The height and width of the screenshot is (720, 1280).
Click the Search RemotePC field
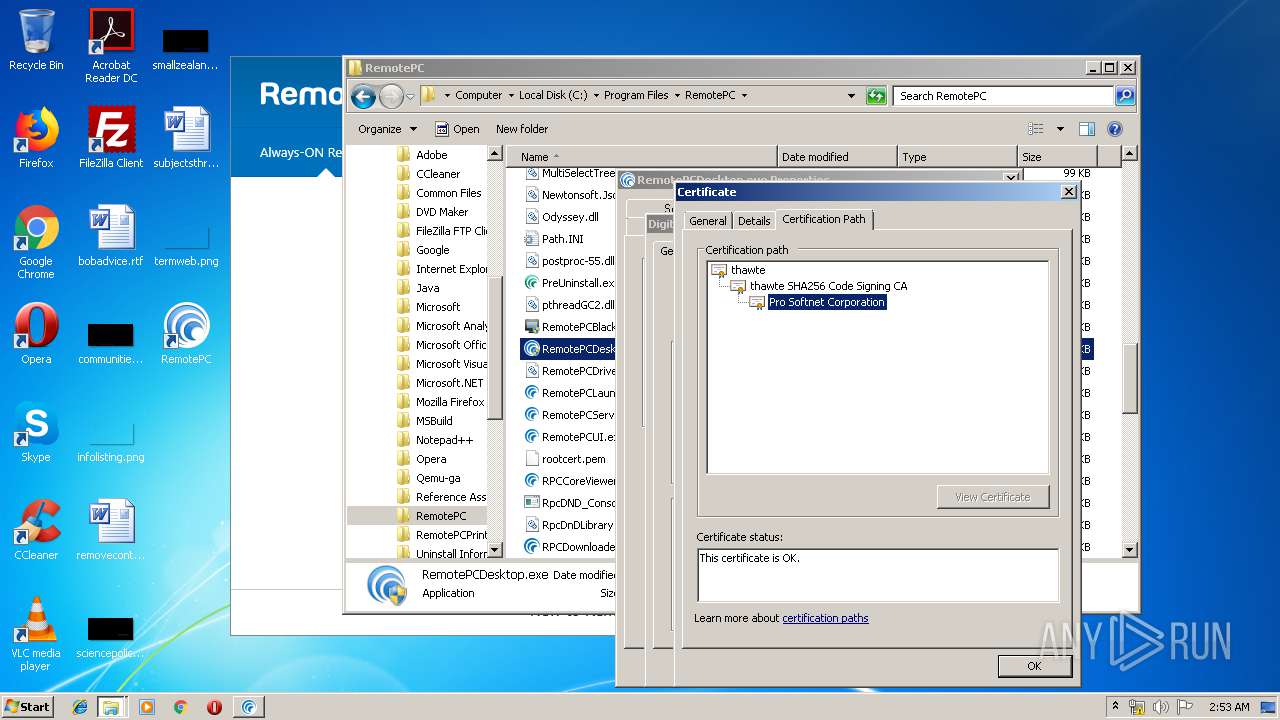tap(1003, 96)
